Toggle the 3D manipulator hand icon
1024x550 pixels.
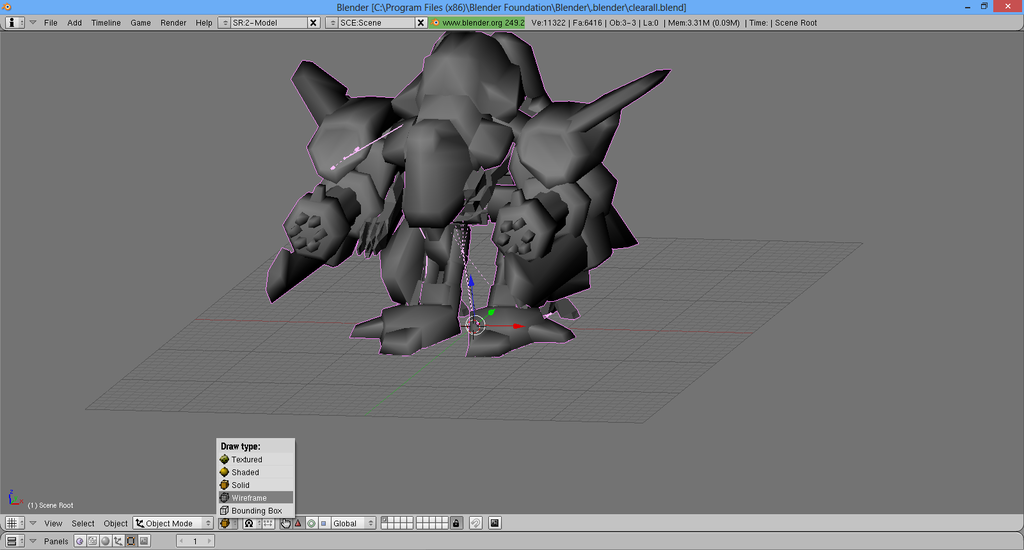(285, 523)
